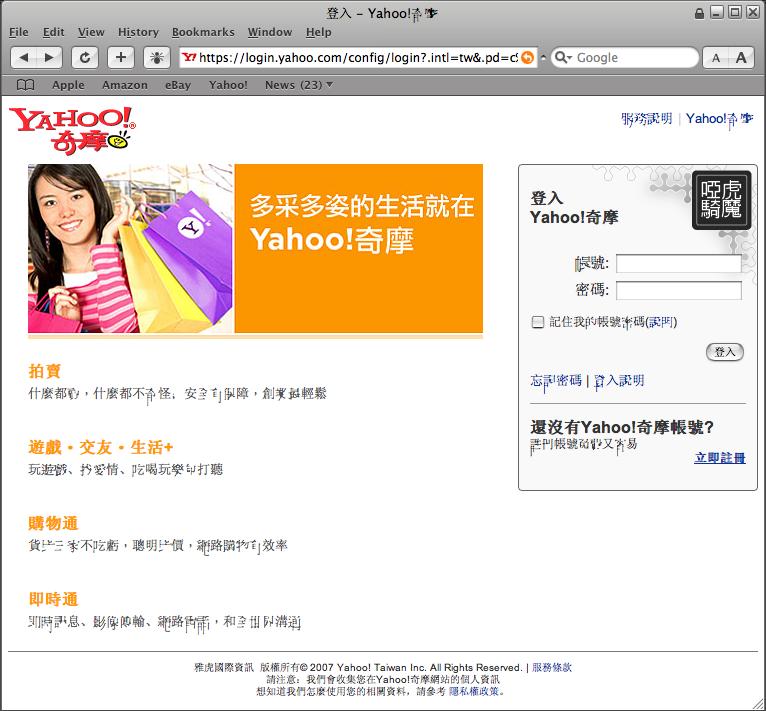Image resolution: width=766 pixels, height=711 pixels.
Task: Reload the current page
Action: pyautogui.click(x=86, y=58)
